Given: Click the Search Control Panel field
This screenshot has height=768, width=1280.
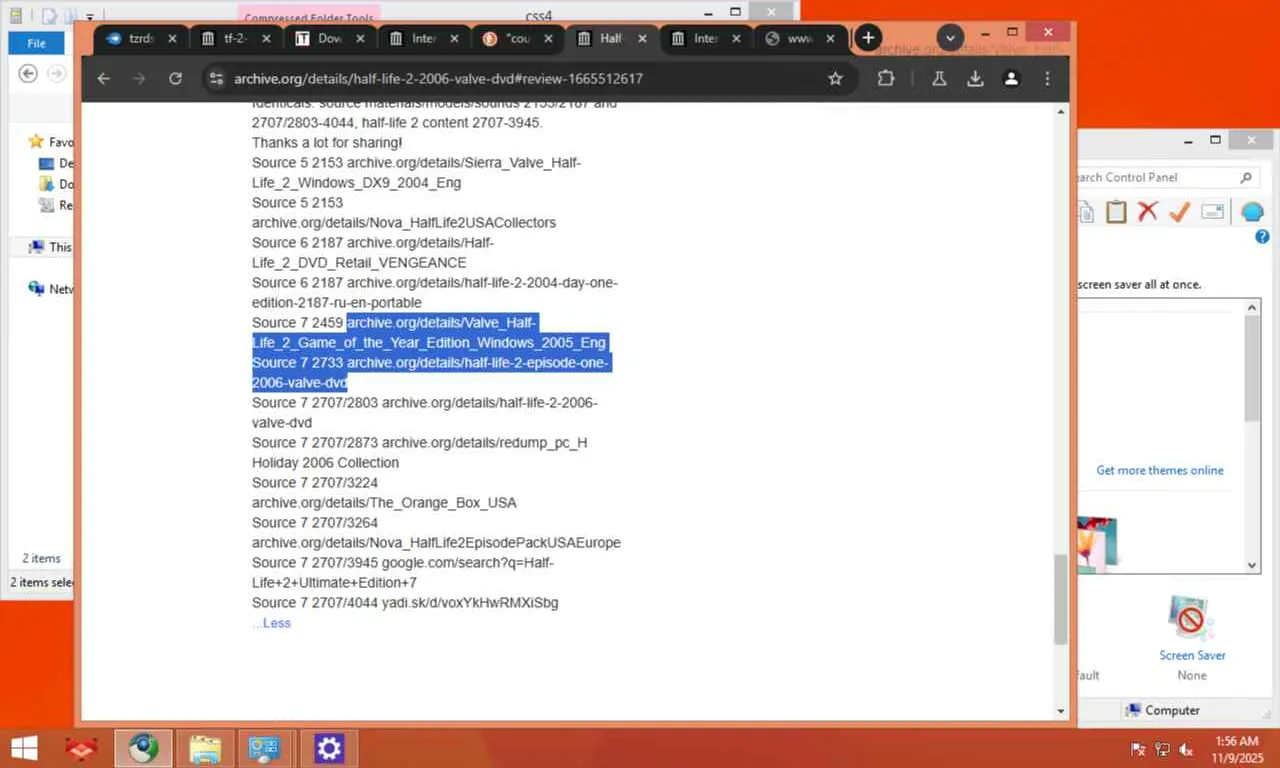Looking at the screenshot, I should pos(1166,177).
